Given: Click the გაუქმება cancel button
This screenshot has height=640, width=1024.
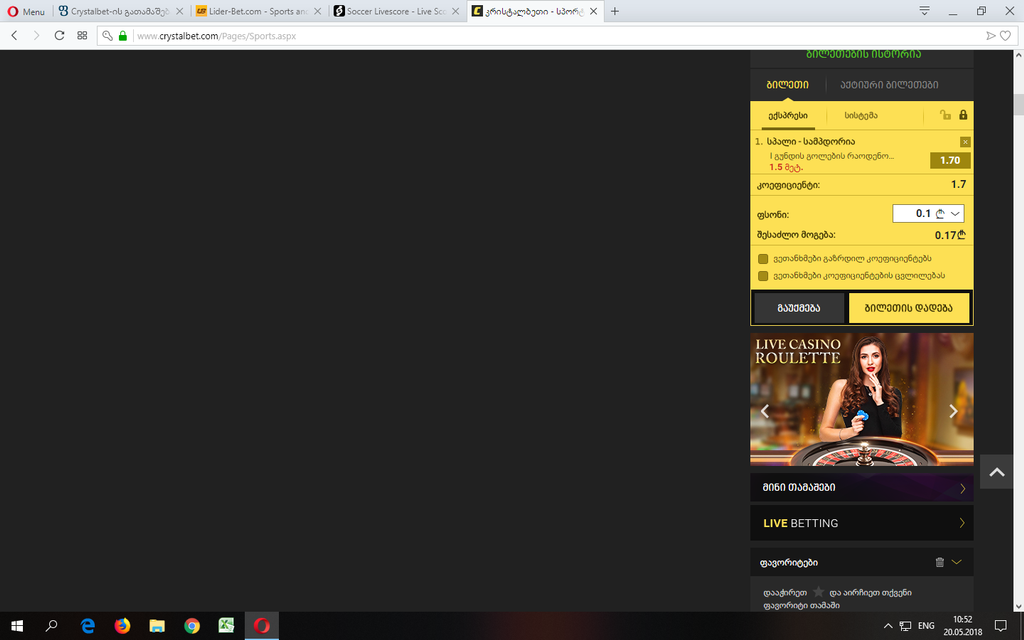Looking at the screenshot, I should [799, 308].
